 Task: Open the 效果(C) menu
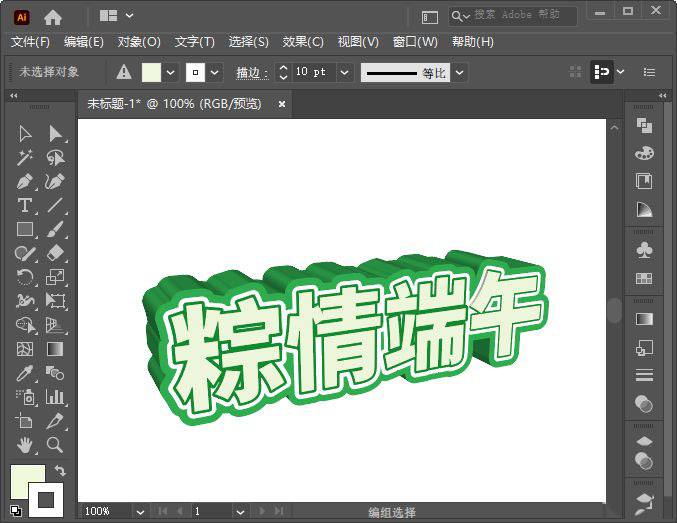303,42
